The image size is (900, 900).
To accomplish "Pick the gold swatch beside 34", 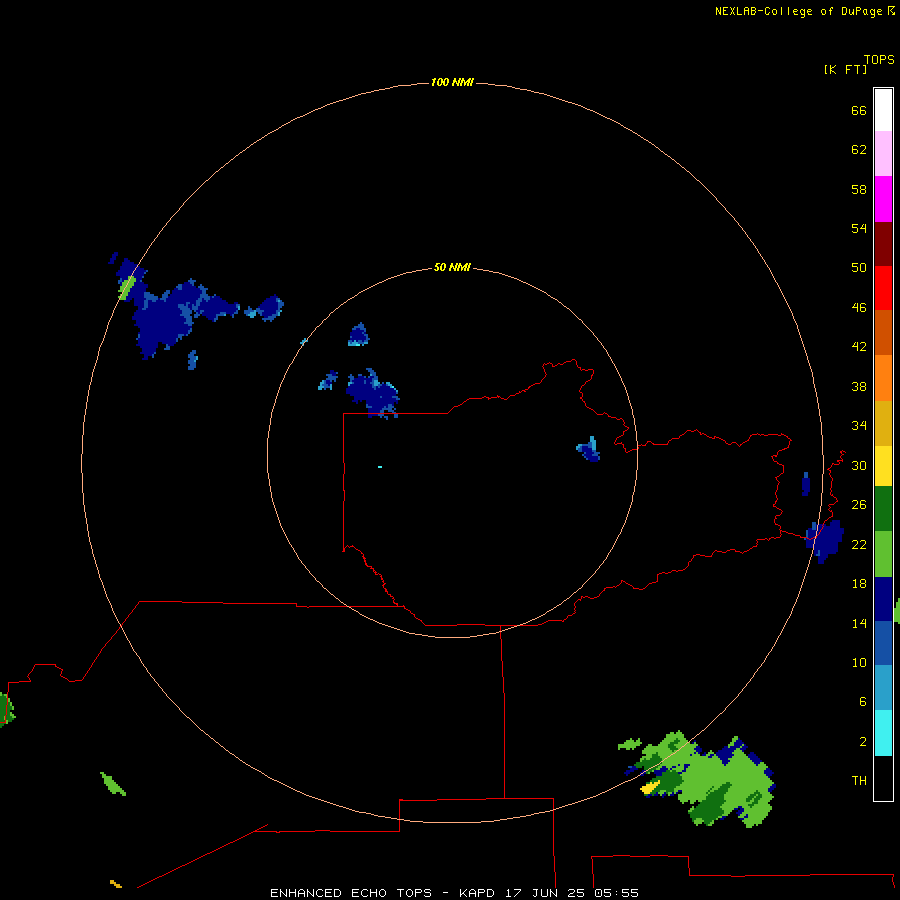I will [883, 423].
